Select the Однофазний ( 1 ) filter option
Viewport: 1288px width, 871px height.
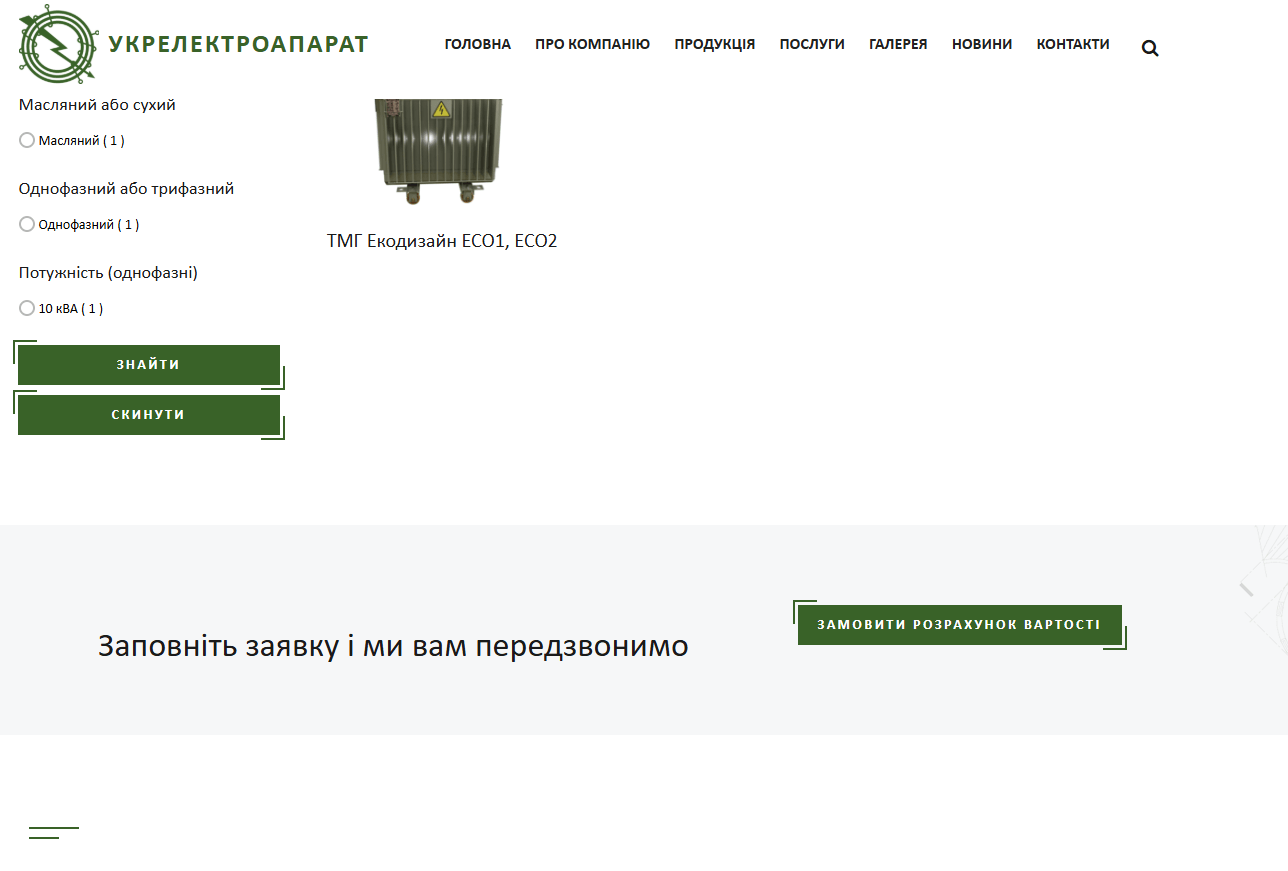[27, 224]
